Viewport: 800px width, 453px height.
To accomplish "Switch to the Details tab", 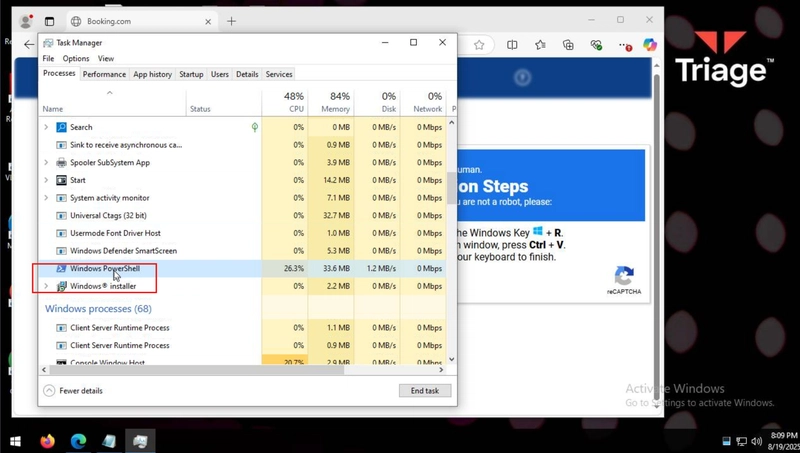I will [247, 74].
